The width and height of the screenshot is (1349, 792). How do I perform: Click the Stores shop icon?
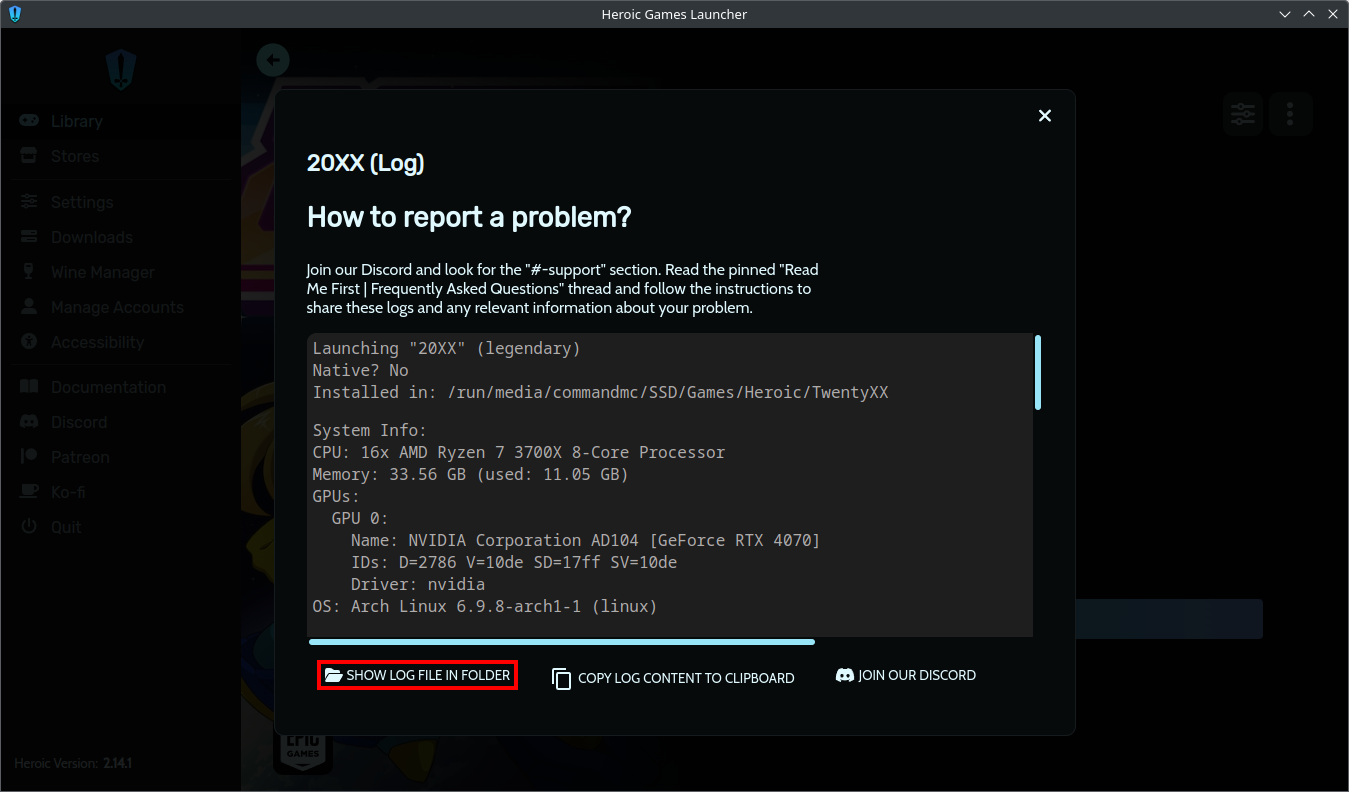point(29,156)
